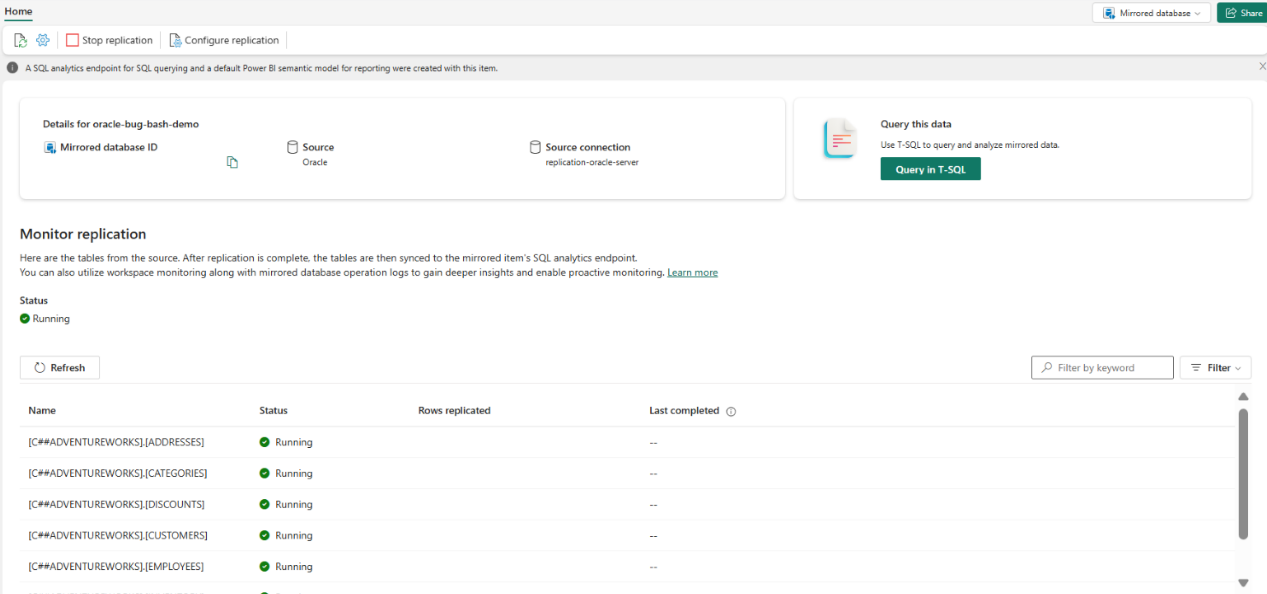Click the Query in T-SQL button

pyautogui.click(x=930, y=168)
